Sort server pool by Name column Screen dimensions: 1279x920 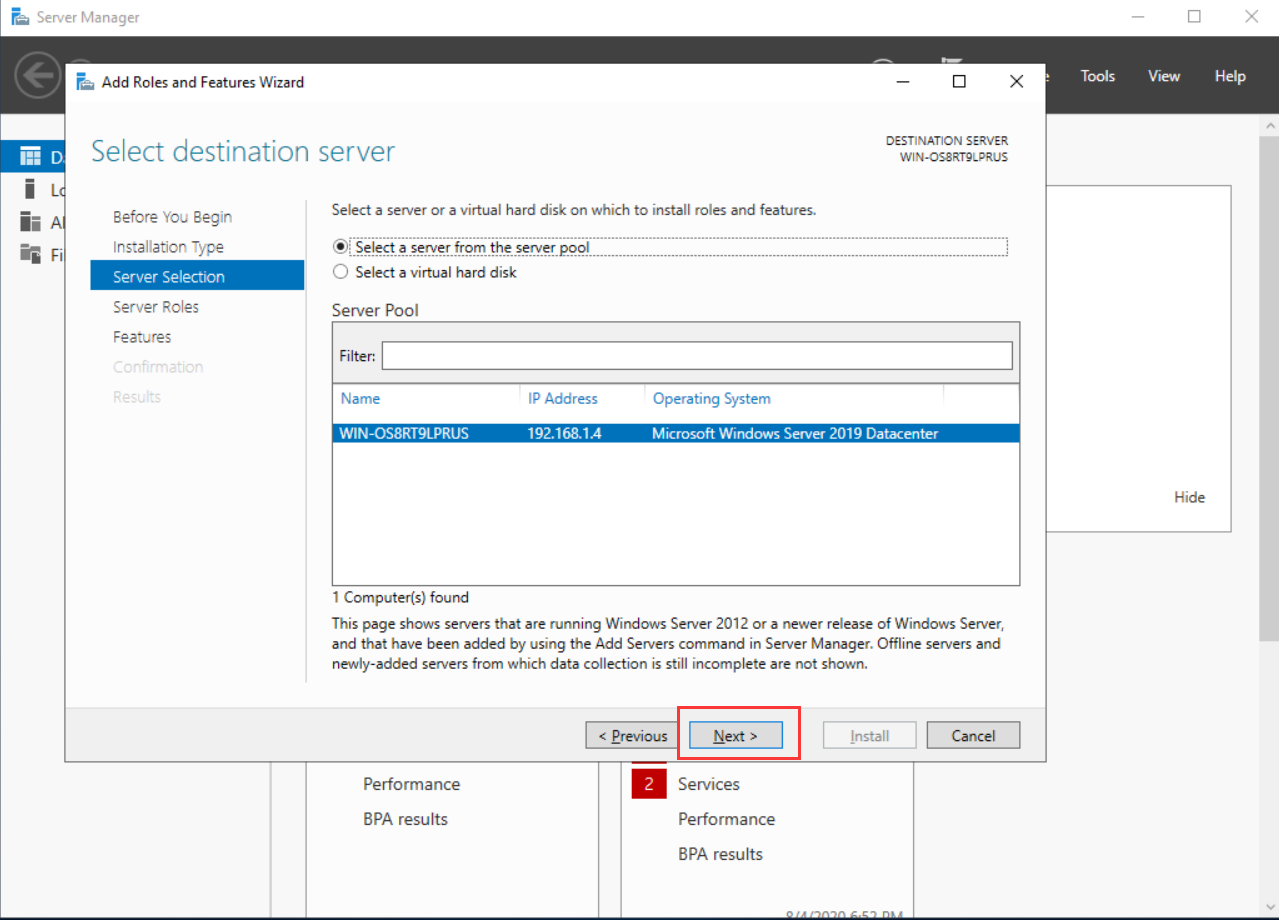click(360, 398)
